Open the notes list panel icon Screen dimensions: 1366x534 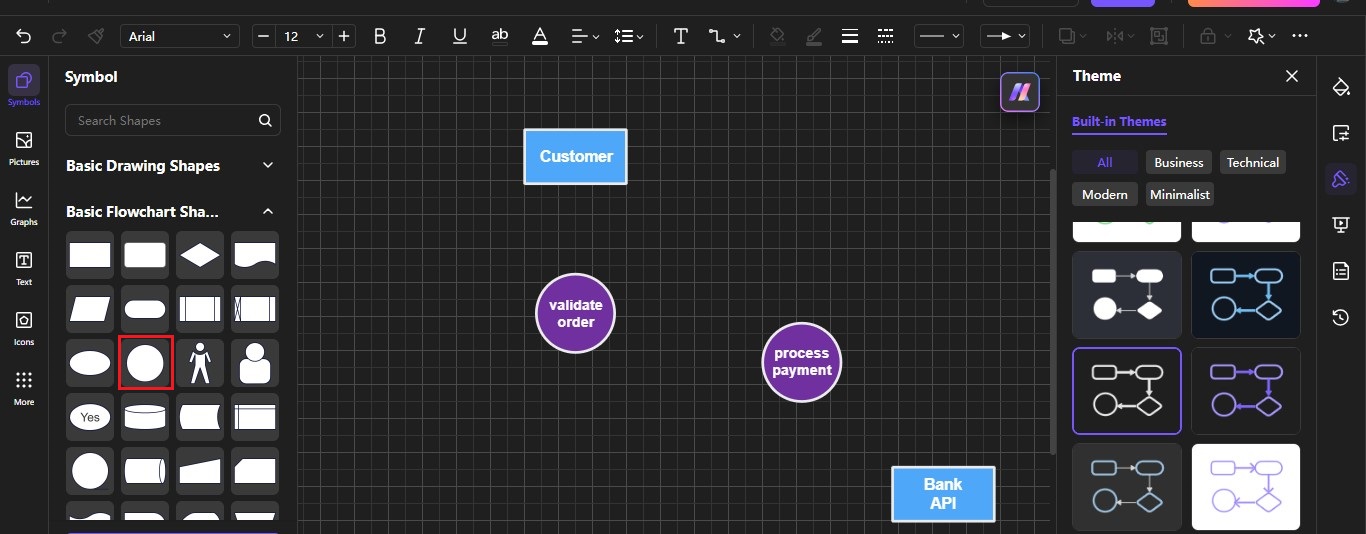[1341, 271]
